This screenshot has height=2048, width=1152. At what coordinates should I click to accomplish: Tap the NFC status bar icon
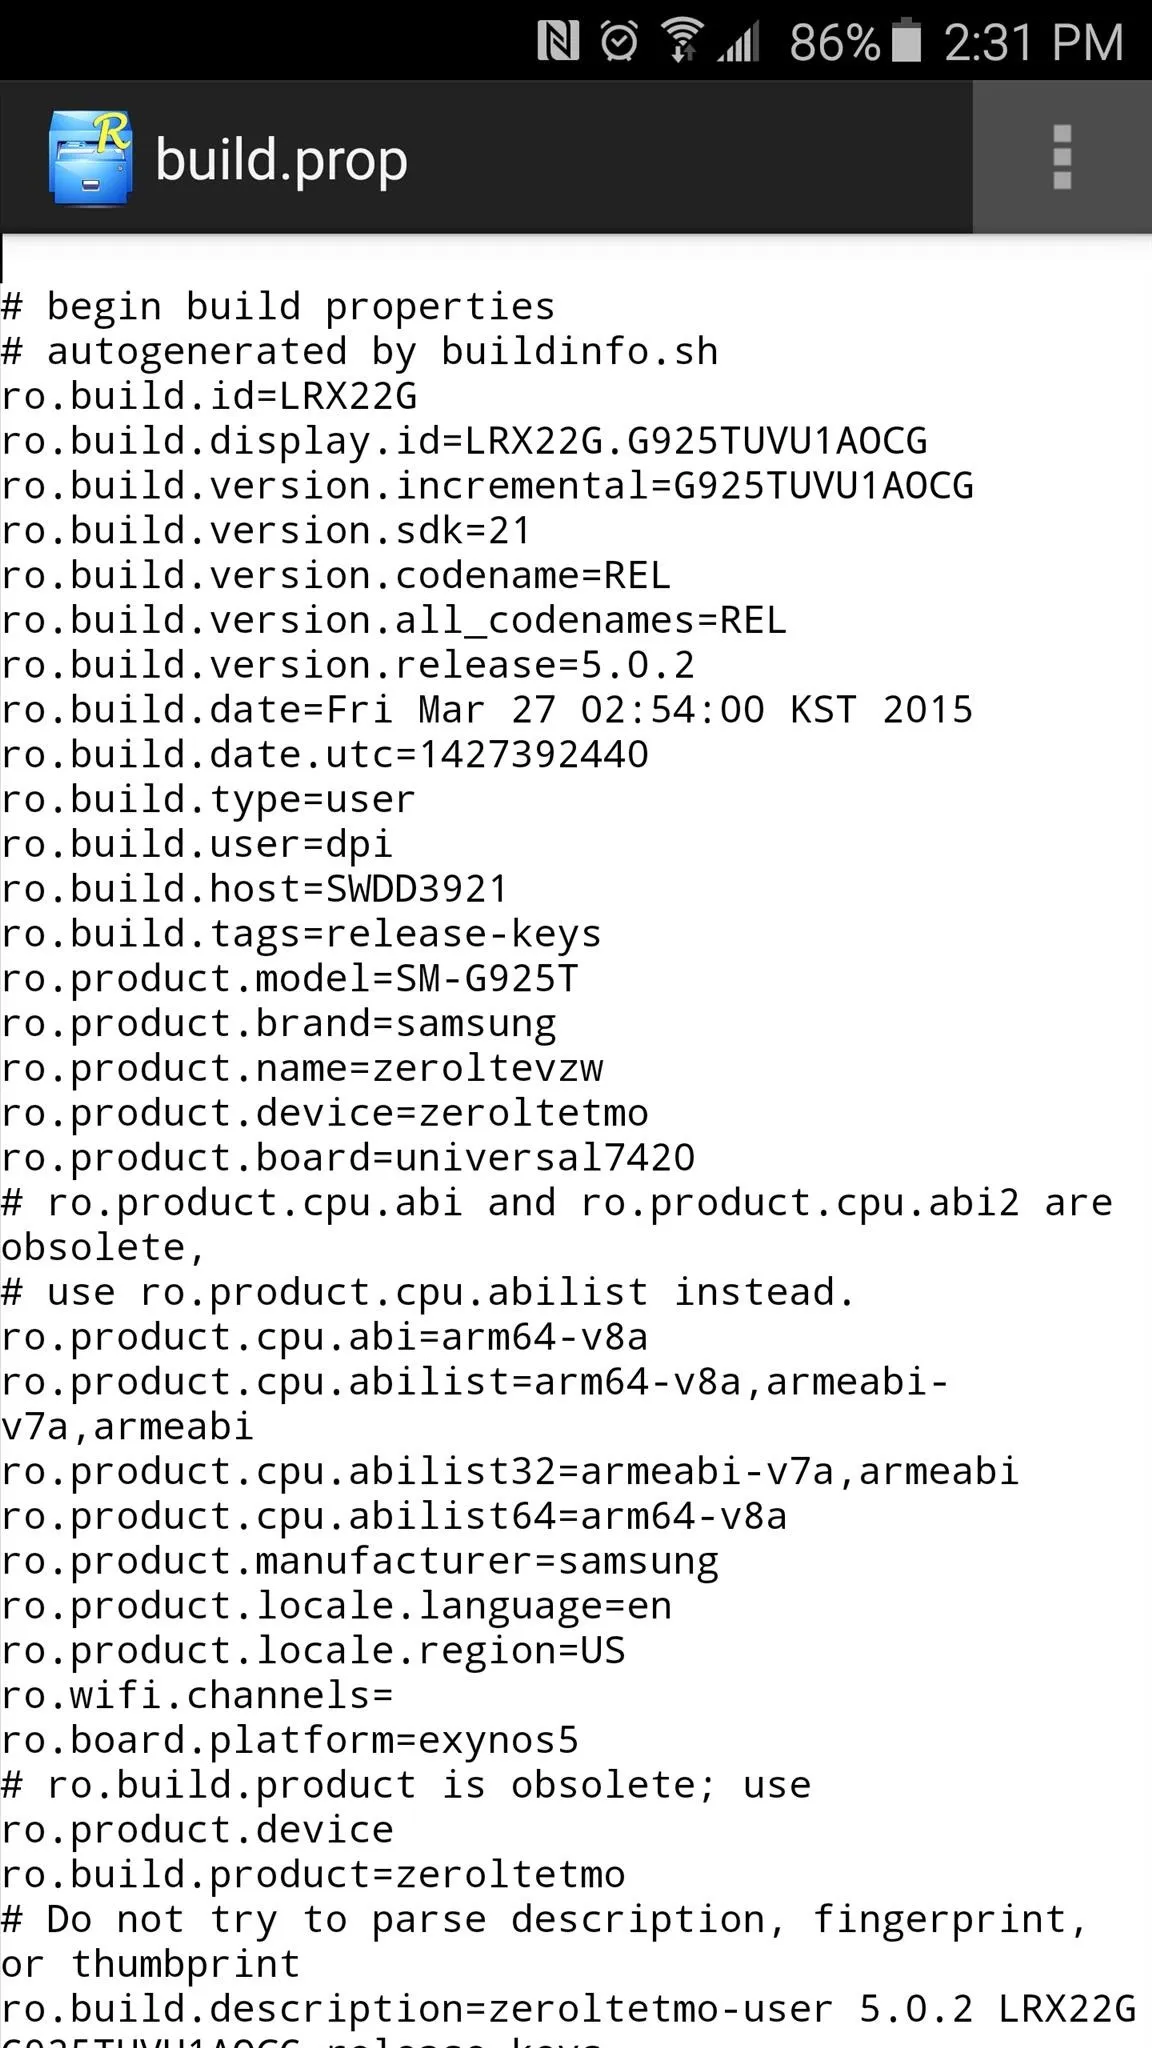558,42
